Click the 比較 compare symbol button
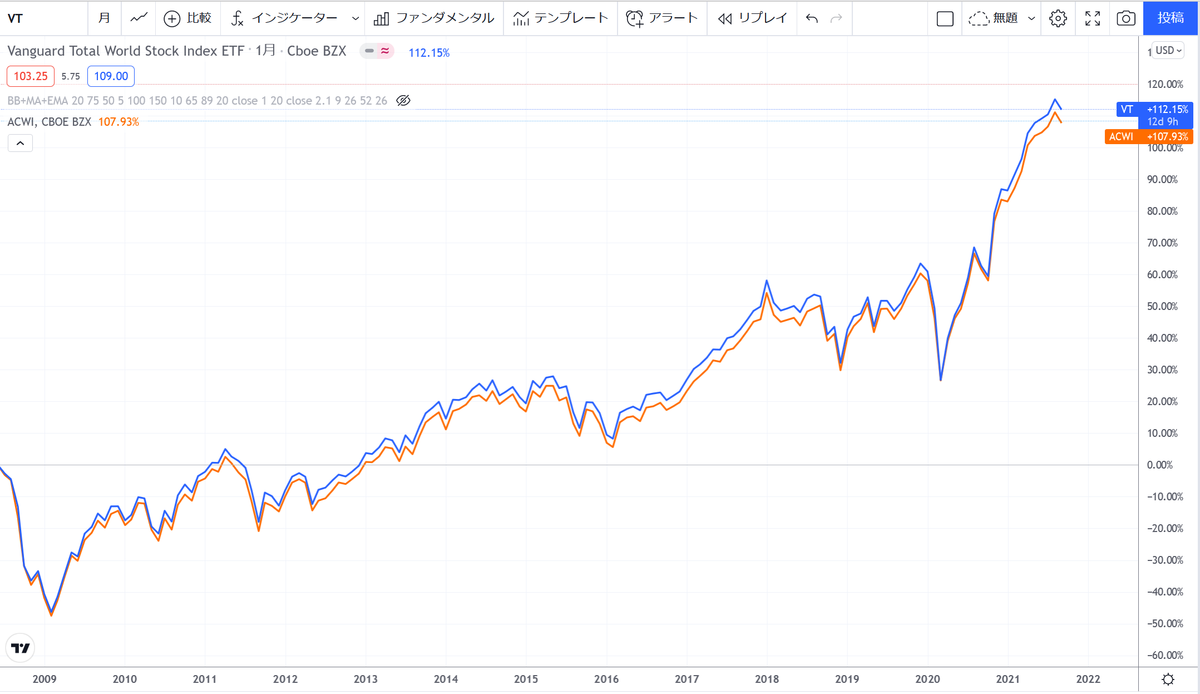 click(x=187, y=18)
